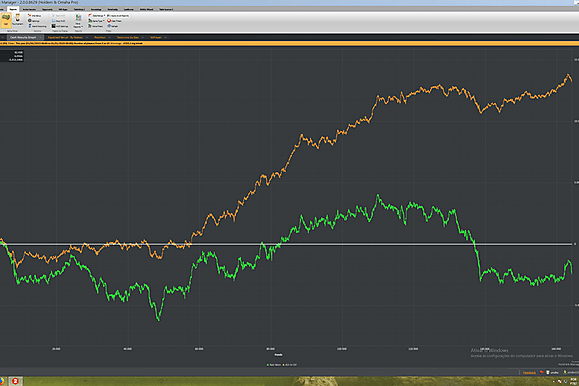
Task: Select the Sessions by Day report tab
Action: point(128,37)
